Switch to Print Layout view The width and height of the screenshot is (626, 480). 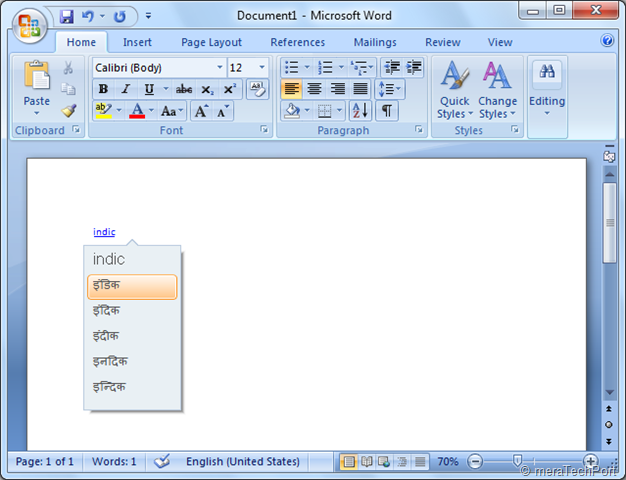[x=349, y=462]
